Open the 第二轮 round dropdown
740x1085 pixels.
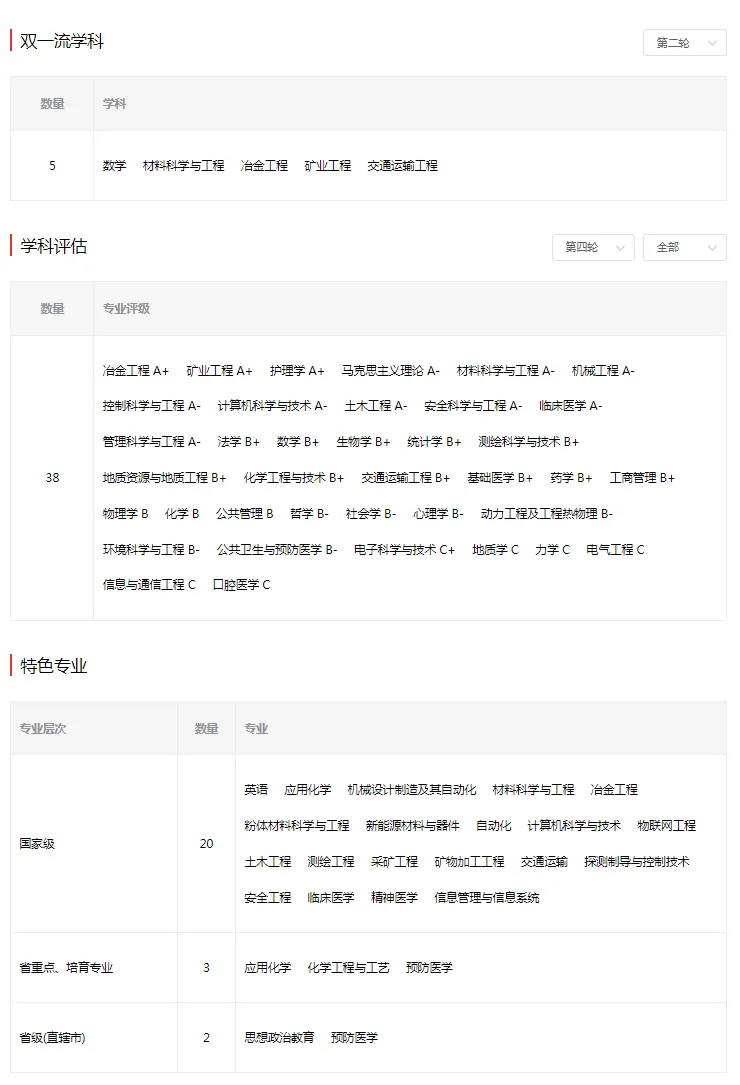pyautogui.click(x=684, y=43)
